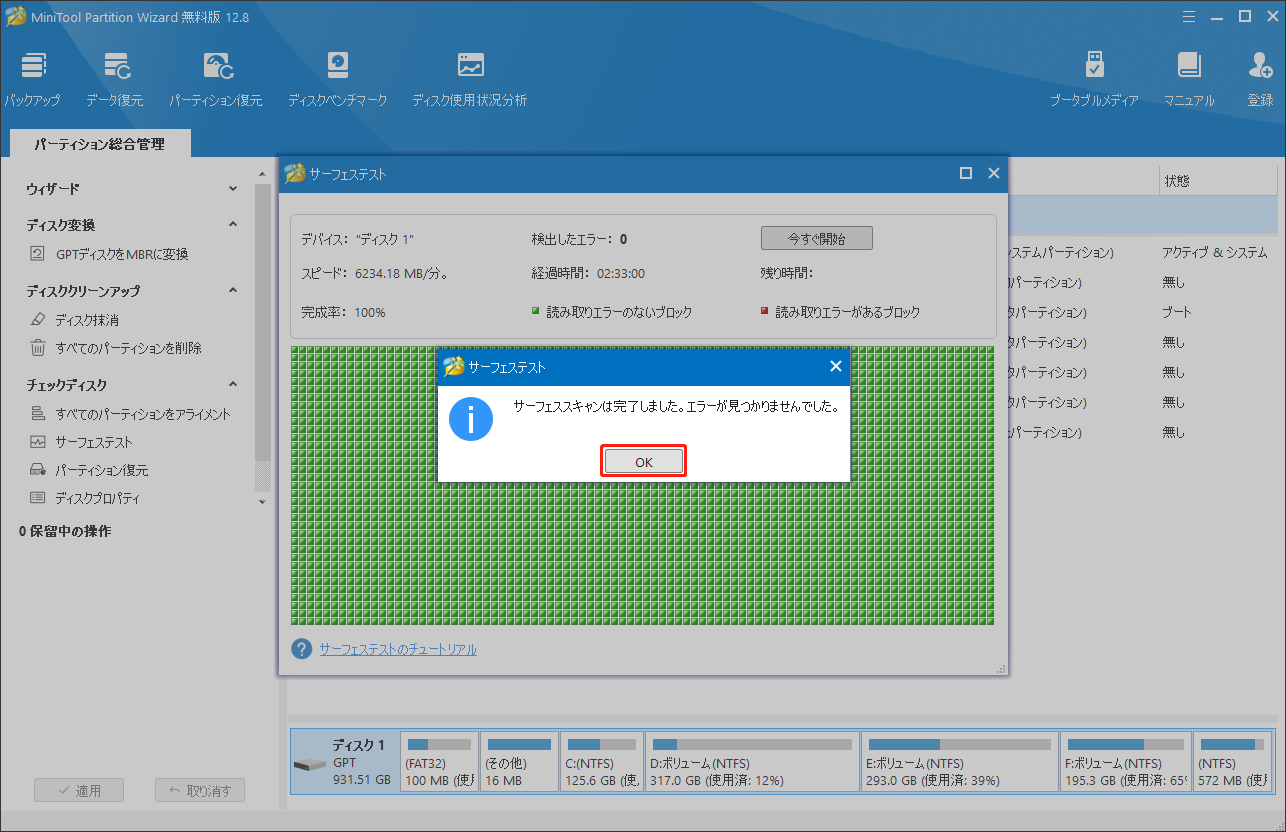Select サーフェステスト in sidebar
Screen dimensions: 1286x832
tap(81, 442)
